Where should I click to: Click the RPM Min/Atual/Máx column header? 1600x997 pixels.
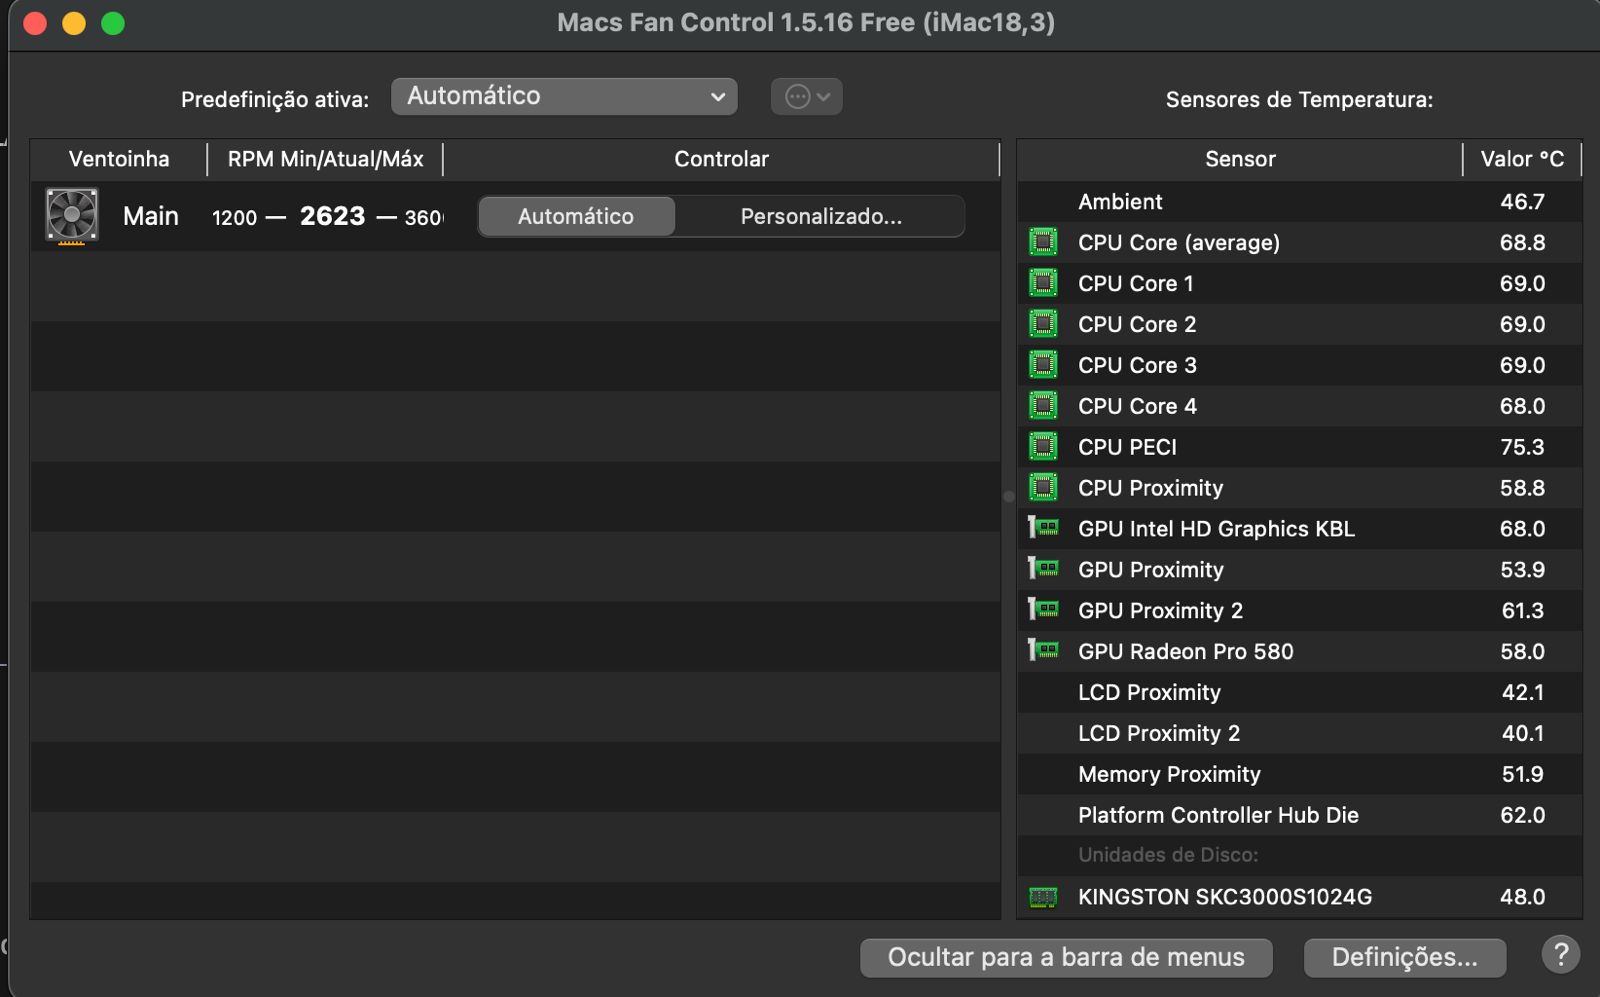coord(325,159)
